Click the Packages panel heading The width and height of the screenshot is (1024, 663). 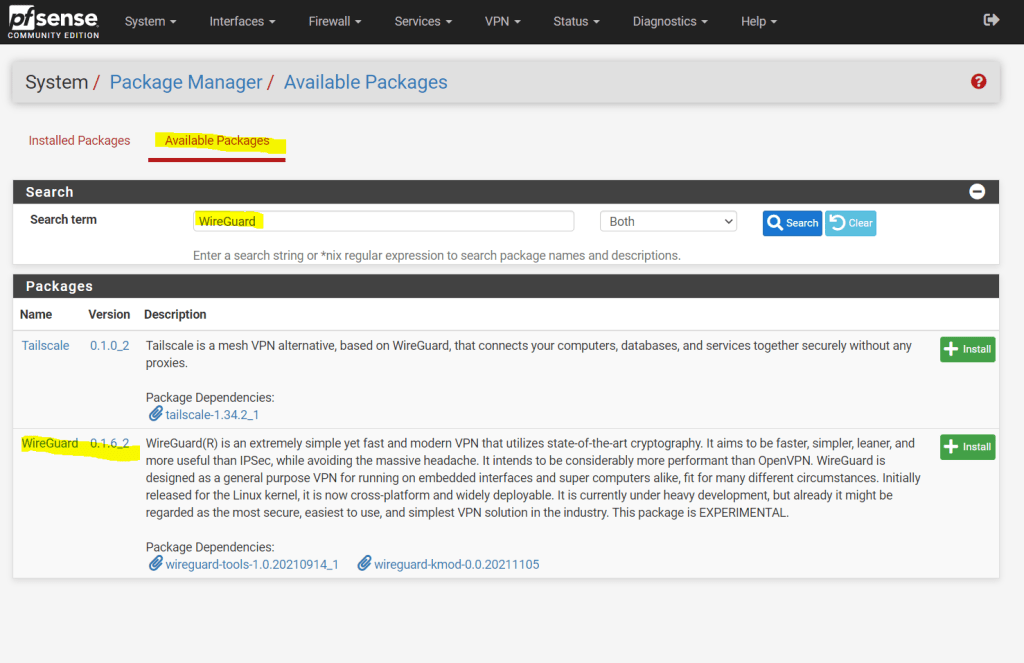pyautogui.click(x=59, y=286)
